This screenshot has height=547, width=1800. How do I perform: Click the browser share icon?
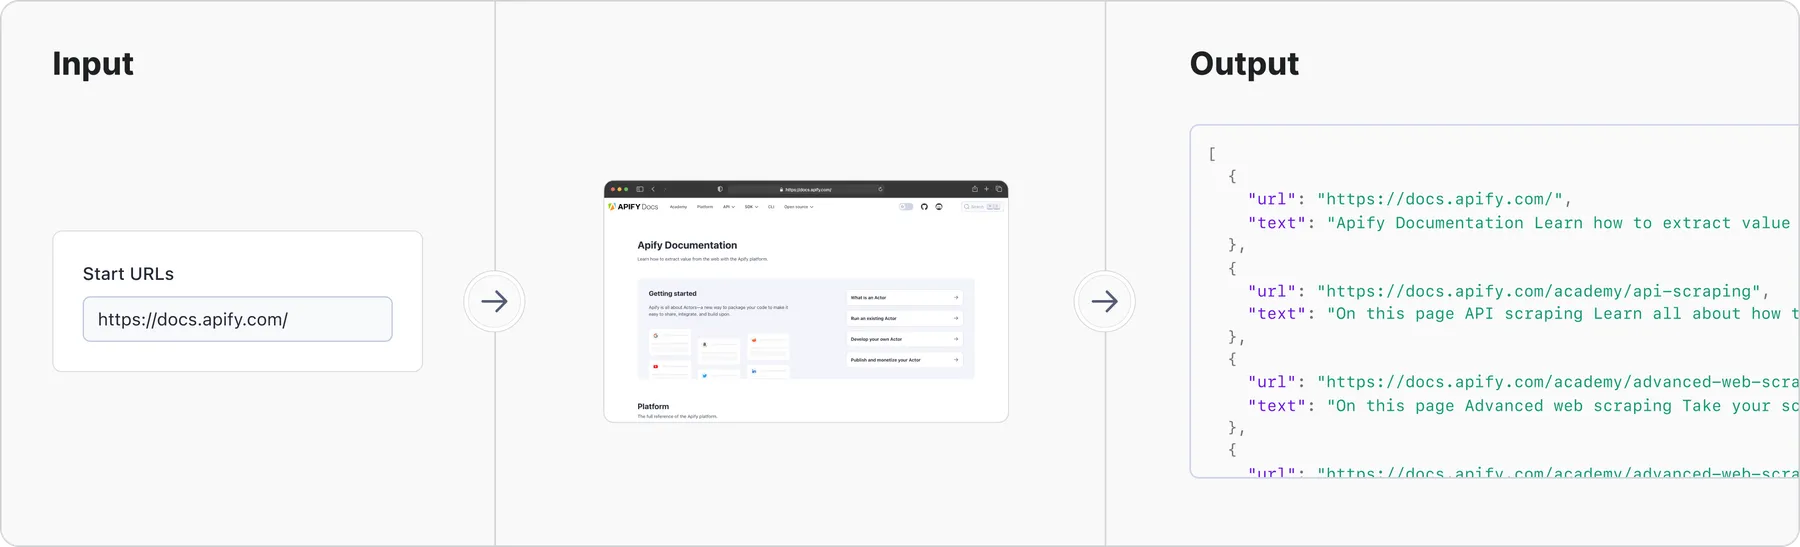(x=975, y=189)
